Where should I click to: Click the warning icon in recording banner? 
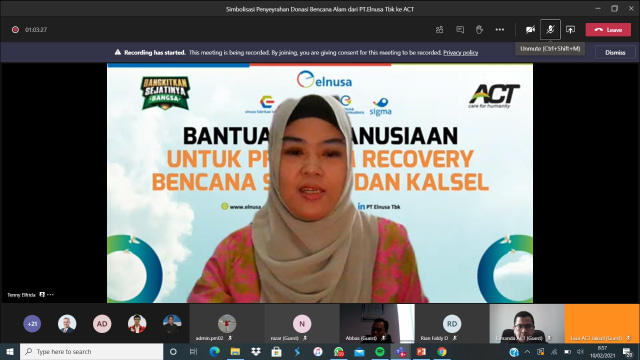pos(118,52)
